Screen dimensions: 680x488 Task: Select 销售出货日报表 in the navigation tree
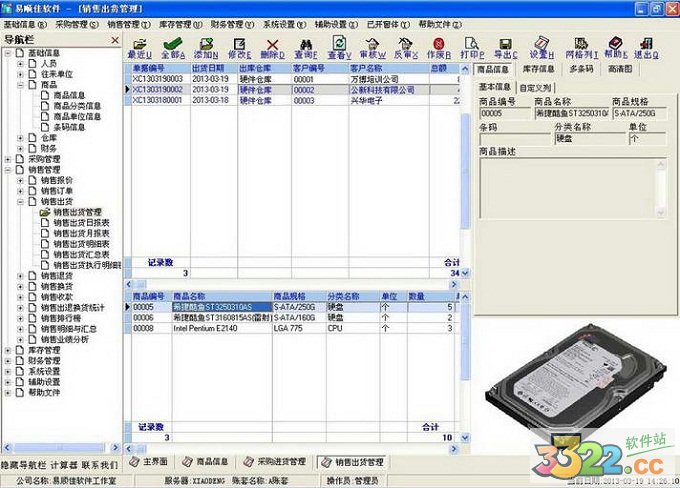coord(81,223)
